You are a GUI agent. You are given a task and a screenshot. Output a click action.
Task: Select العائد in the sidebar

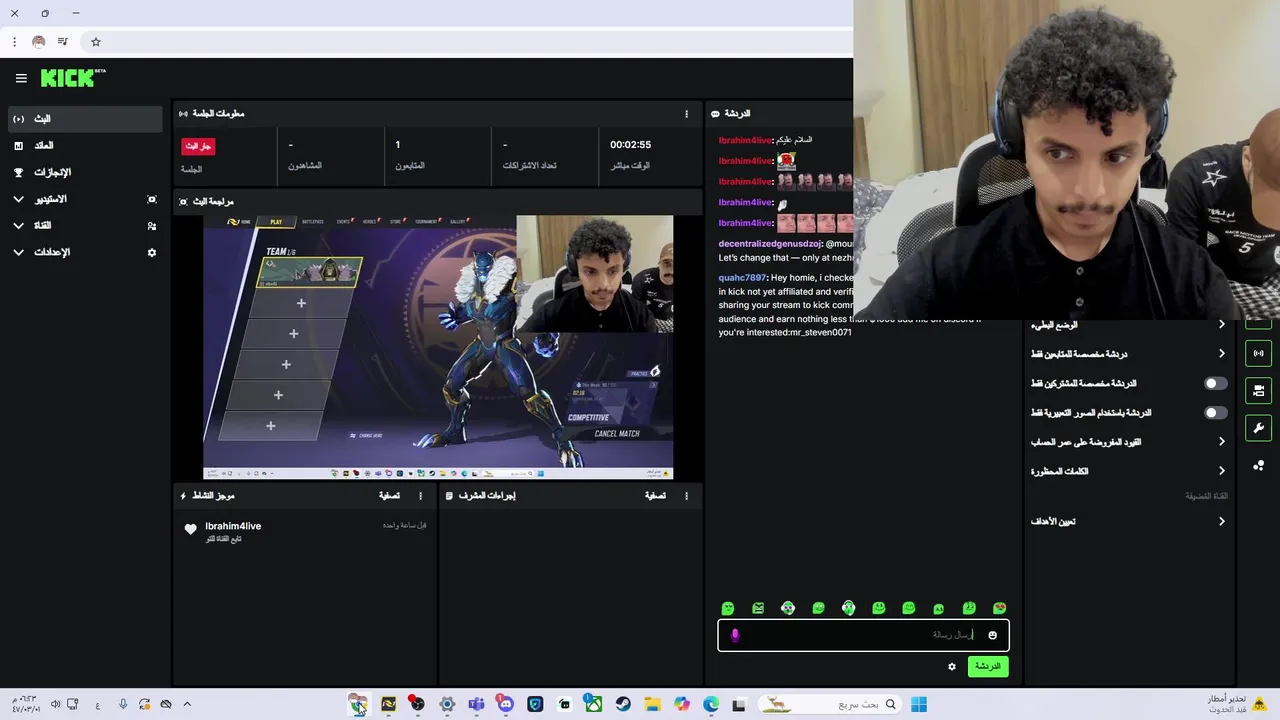[x=84, y=146]
